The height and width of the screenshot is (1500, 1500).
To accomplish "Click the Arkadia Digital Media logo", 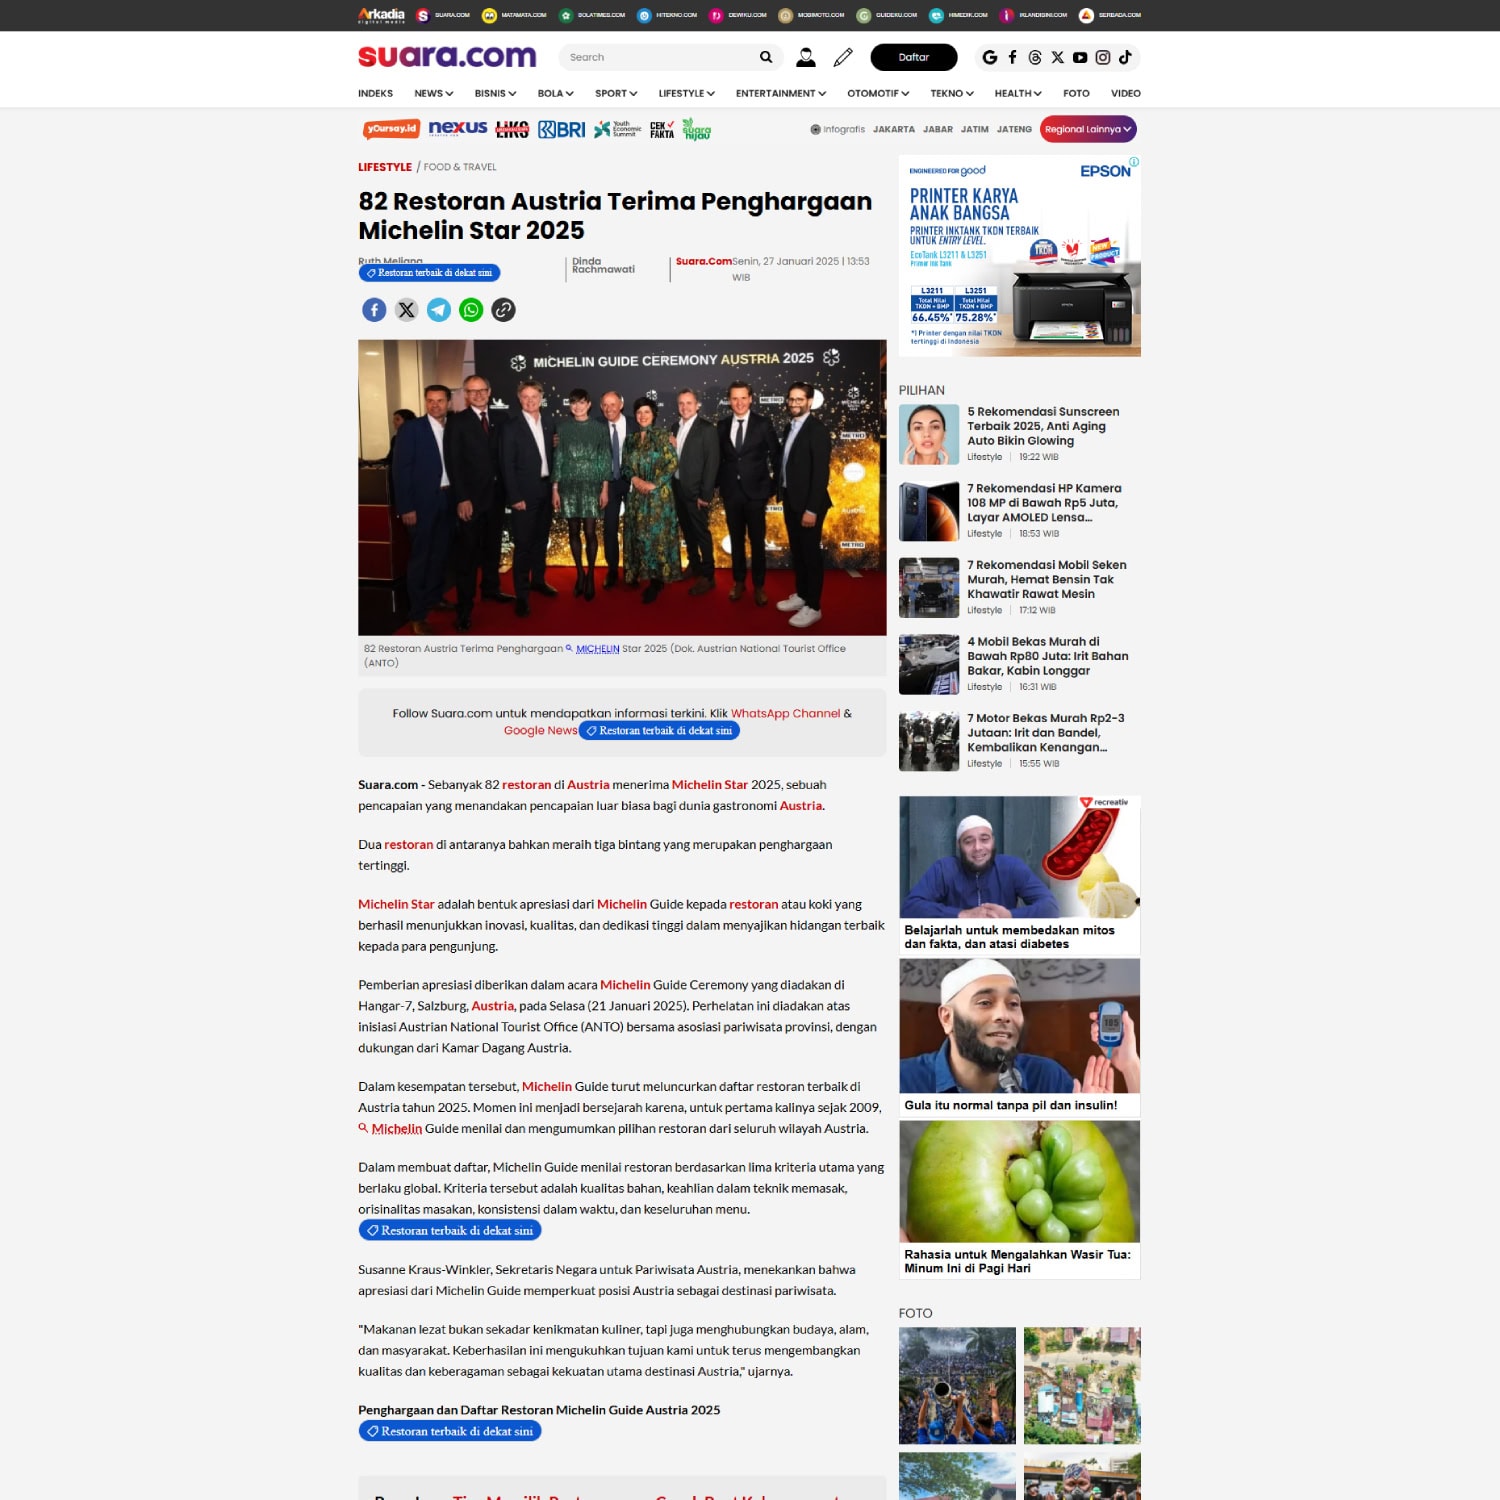I will (x=381, y=15).
